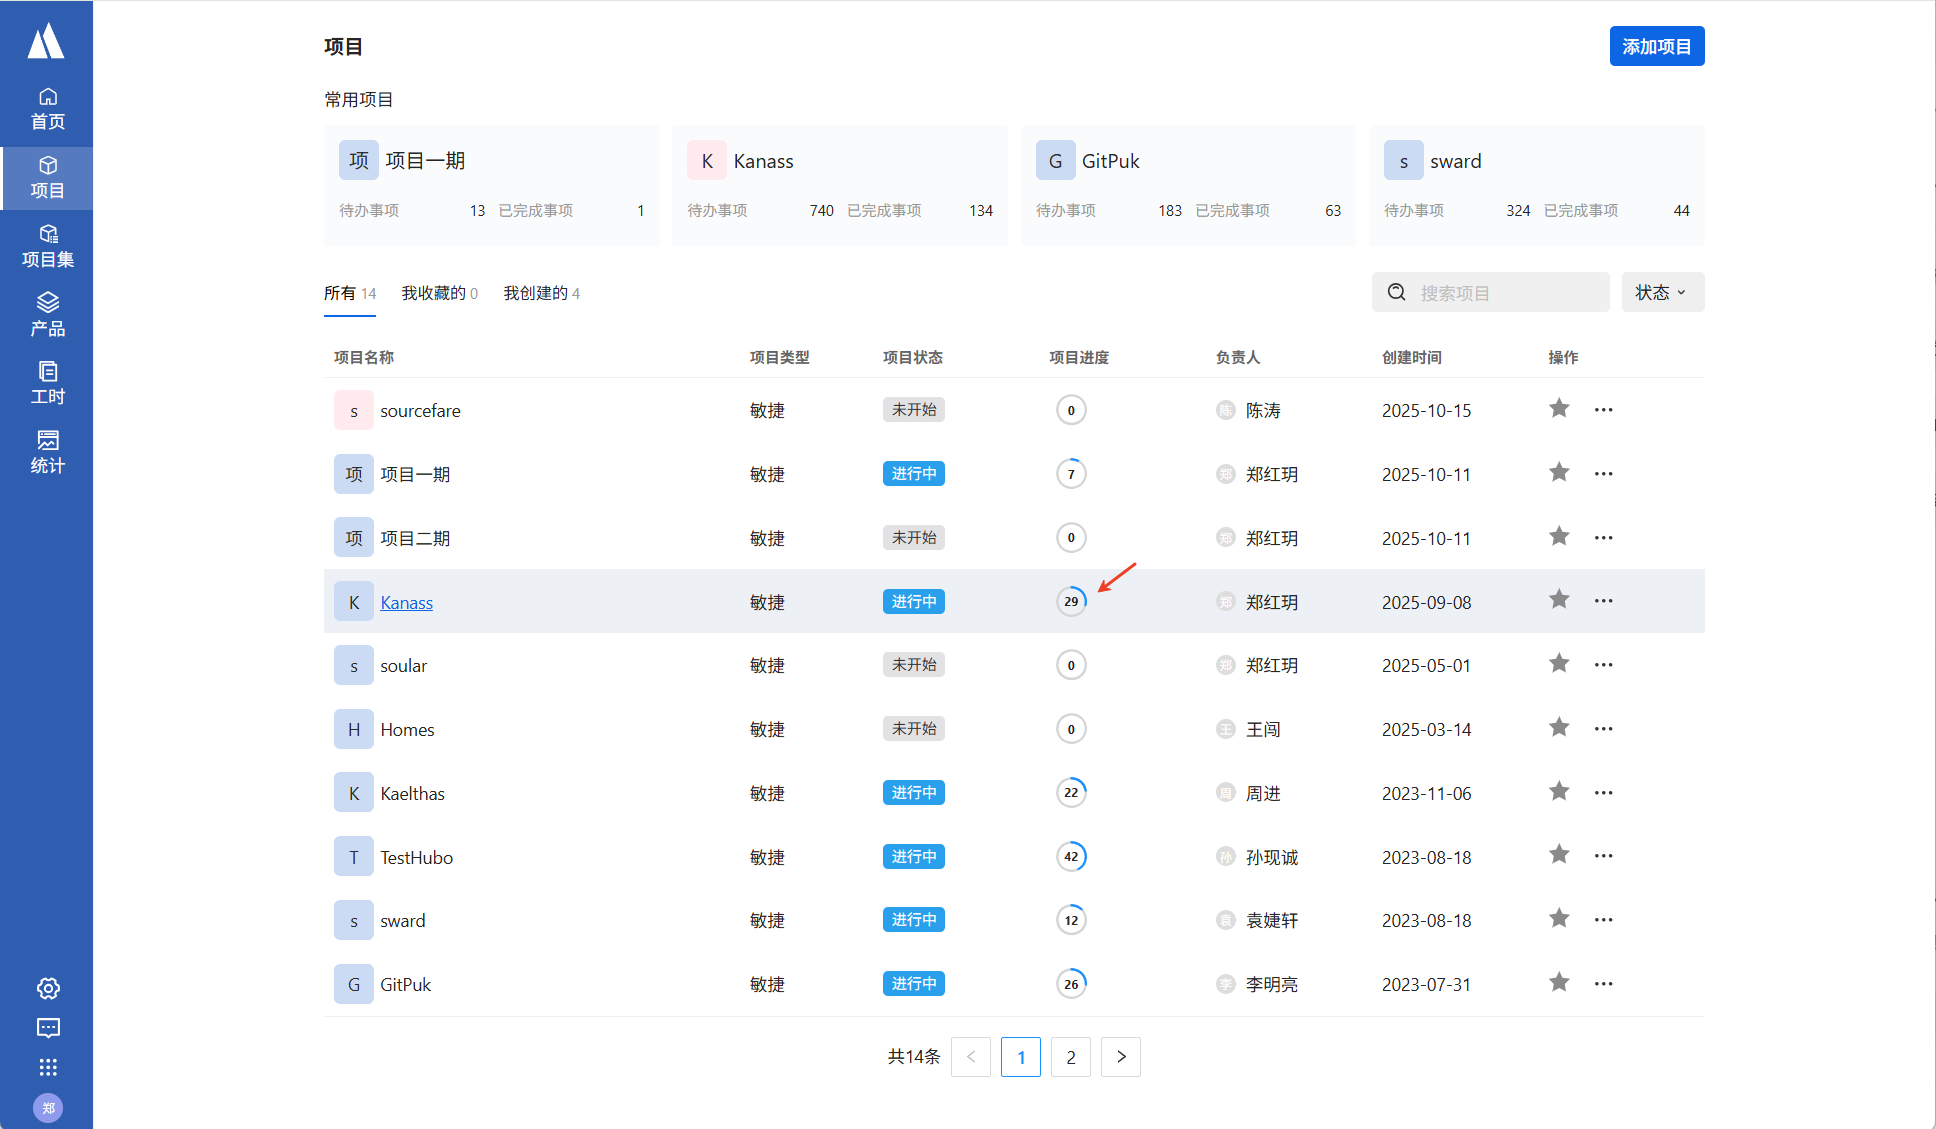This screenshot has width=1936, height=1129.
Task: Open the 首页 home sidebar icon
Action: [47, 108]
